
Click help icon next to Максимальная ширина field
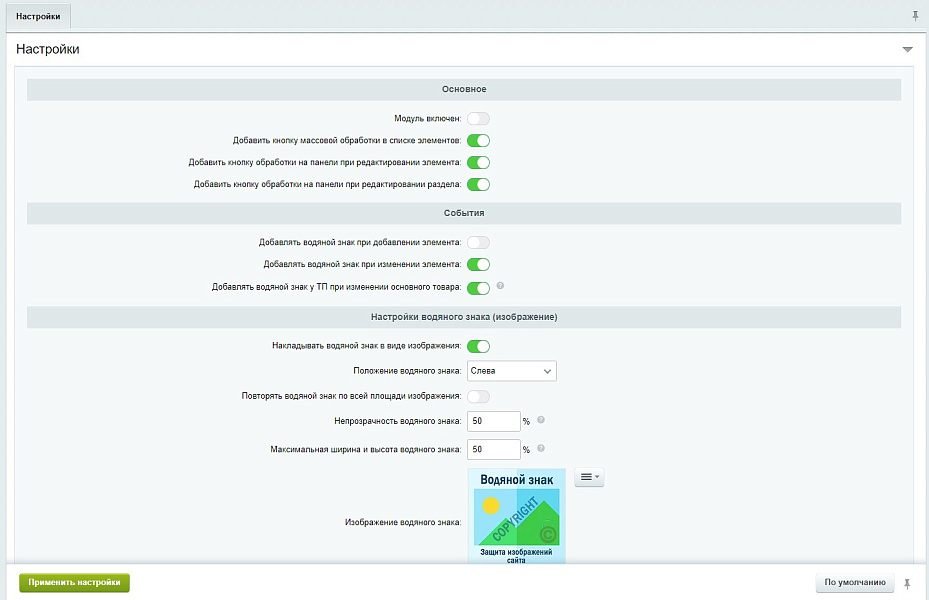(540, 449)
